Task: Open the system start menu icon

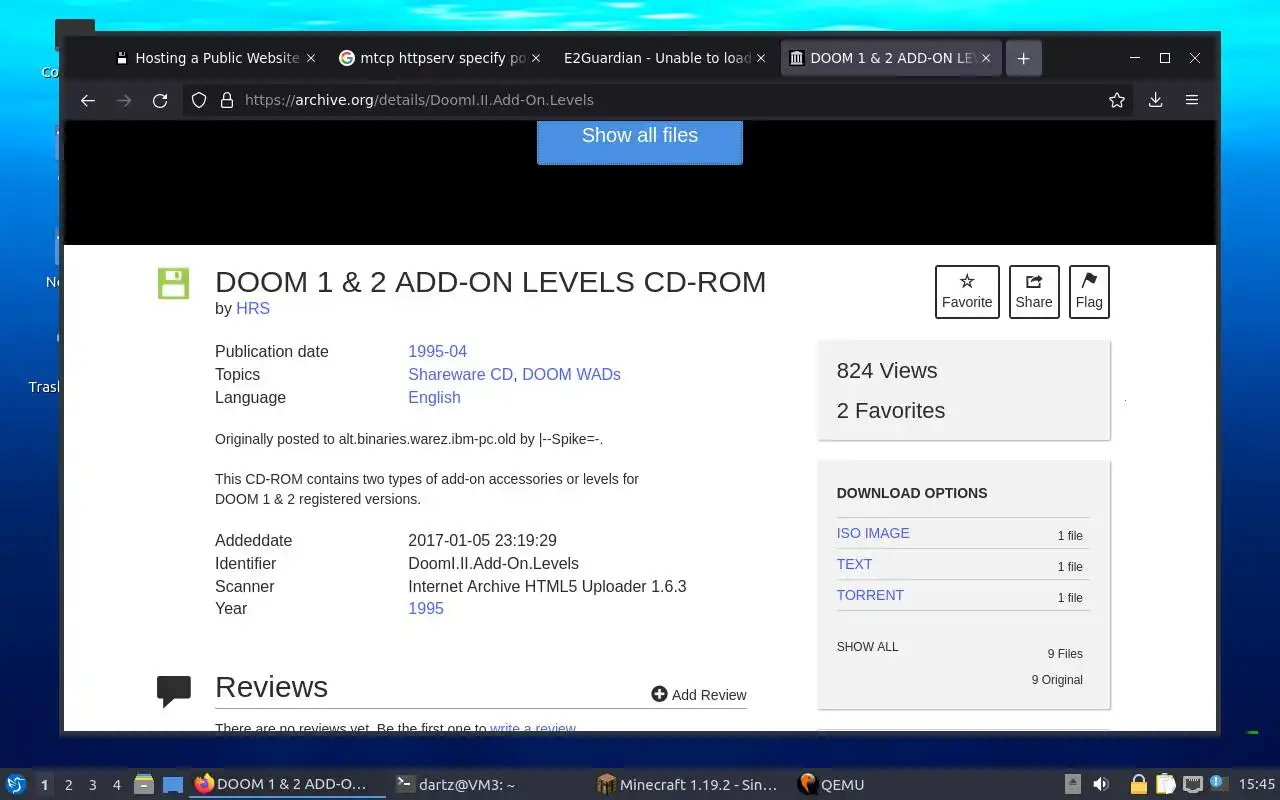Action: click(16, 785)
